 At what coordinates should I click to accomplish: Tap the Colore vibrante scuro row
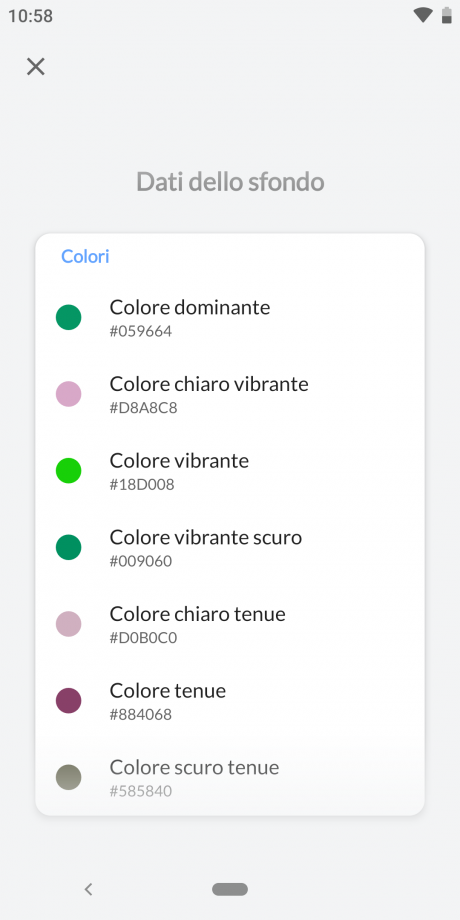pyautogui.click(x=230, y=547)
